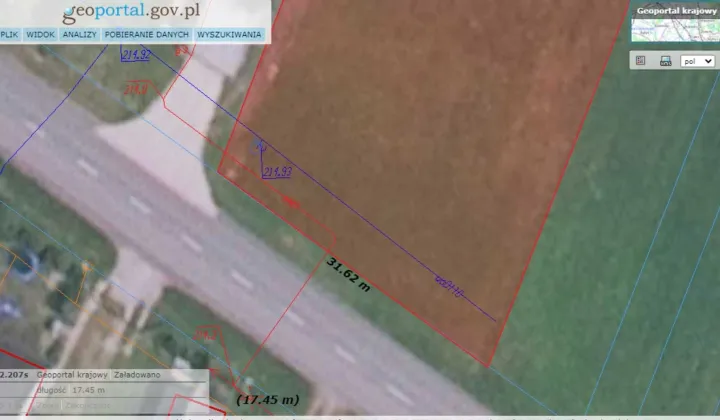Open the ANALIZY menu
This screenshot has height=420, width=720.
[x=79, y=34]
